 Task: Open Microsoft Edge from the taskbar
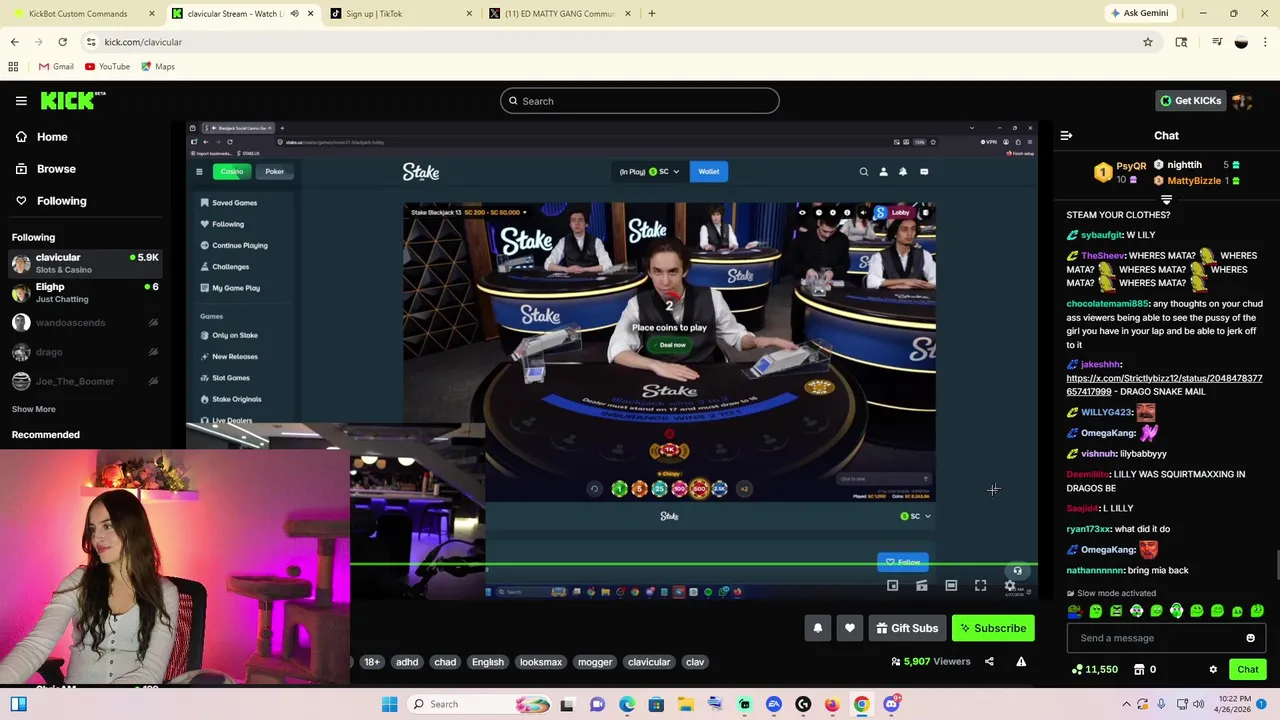point(626,704)
